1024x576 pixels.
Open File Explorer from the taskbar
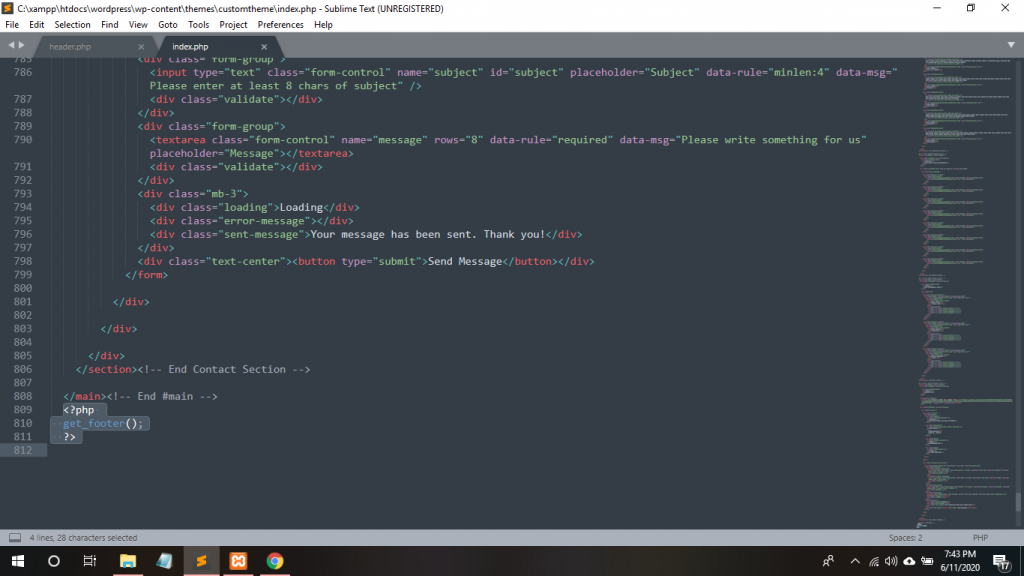[127, 561]
